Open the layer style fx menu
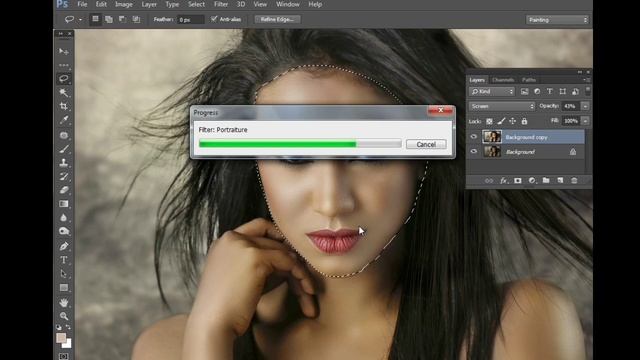The image size is (640, 360). click(503, 181)
